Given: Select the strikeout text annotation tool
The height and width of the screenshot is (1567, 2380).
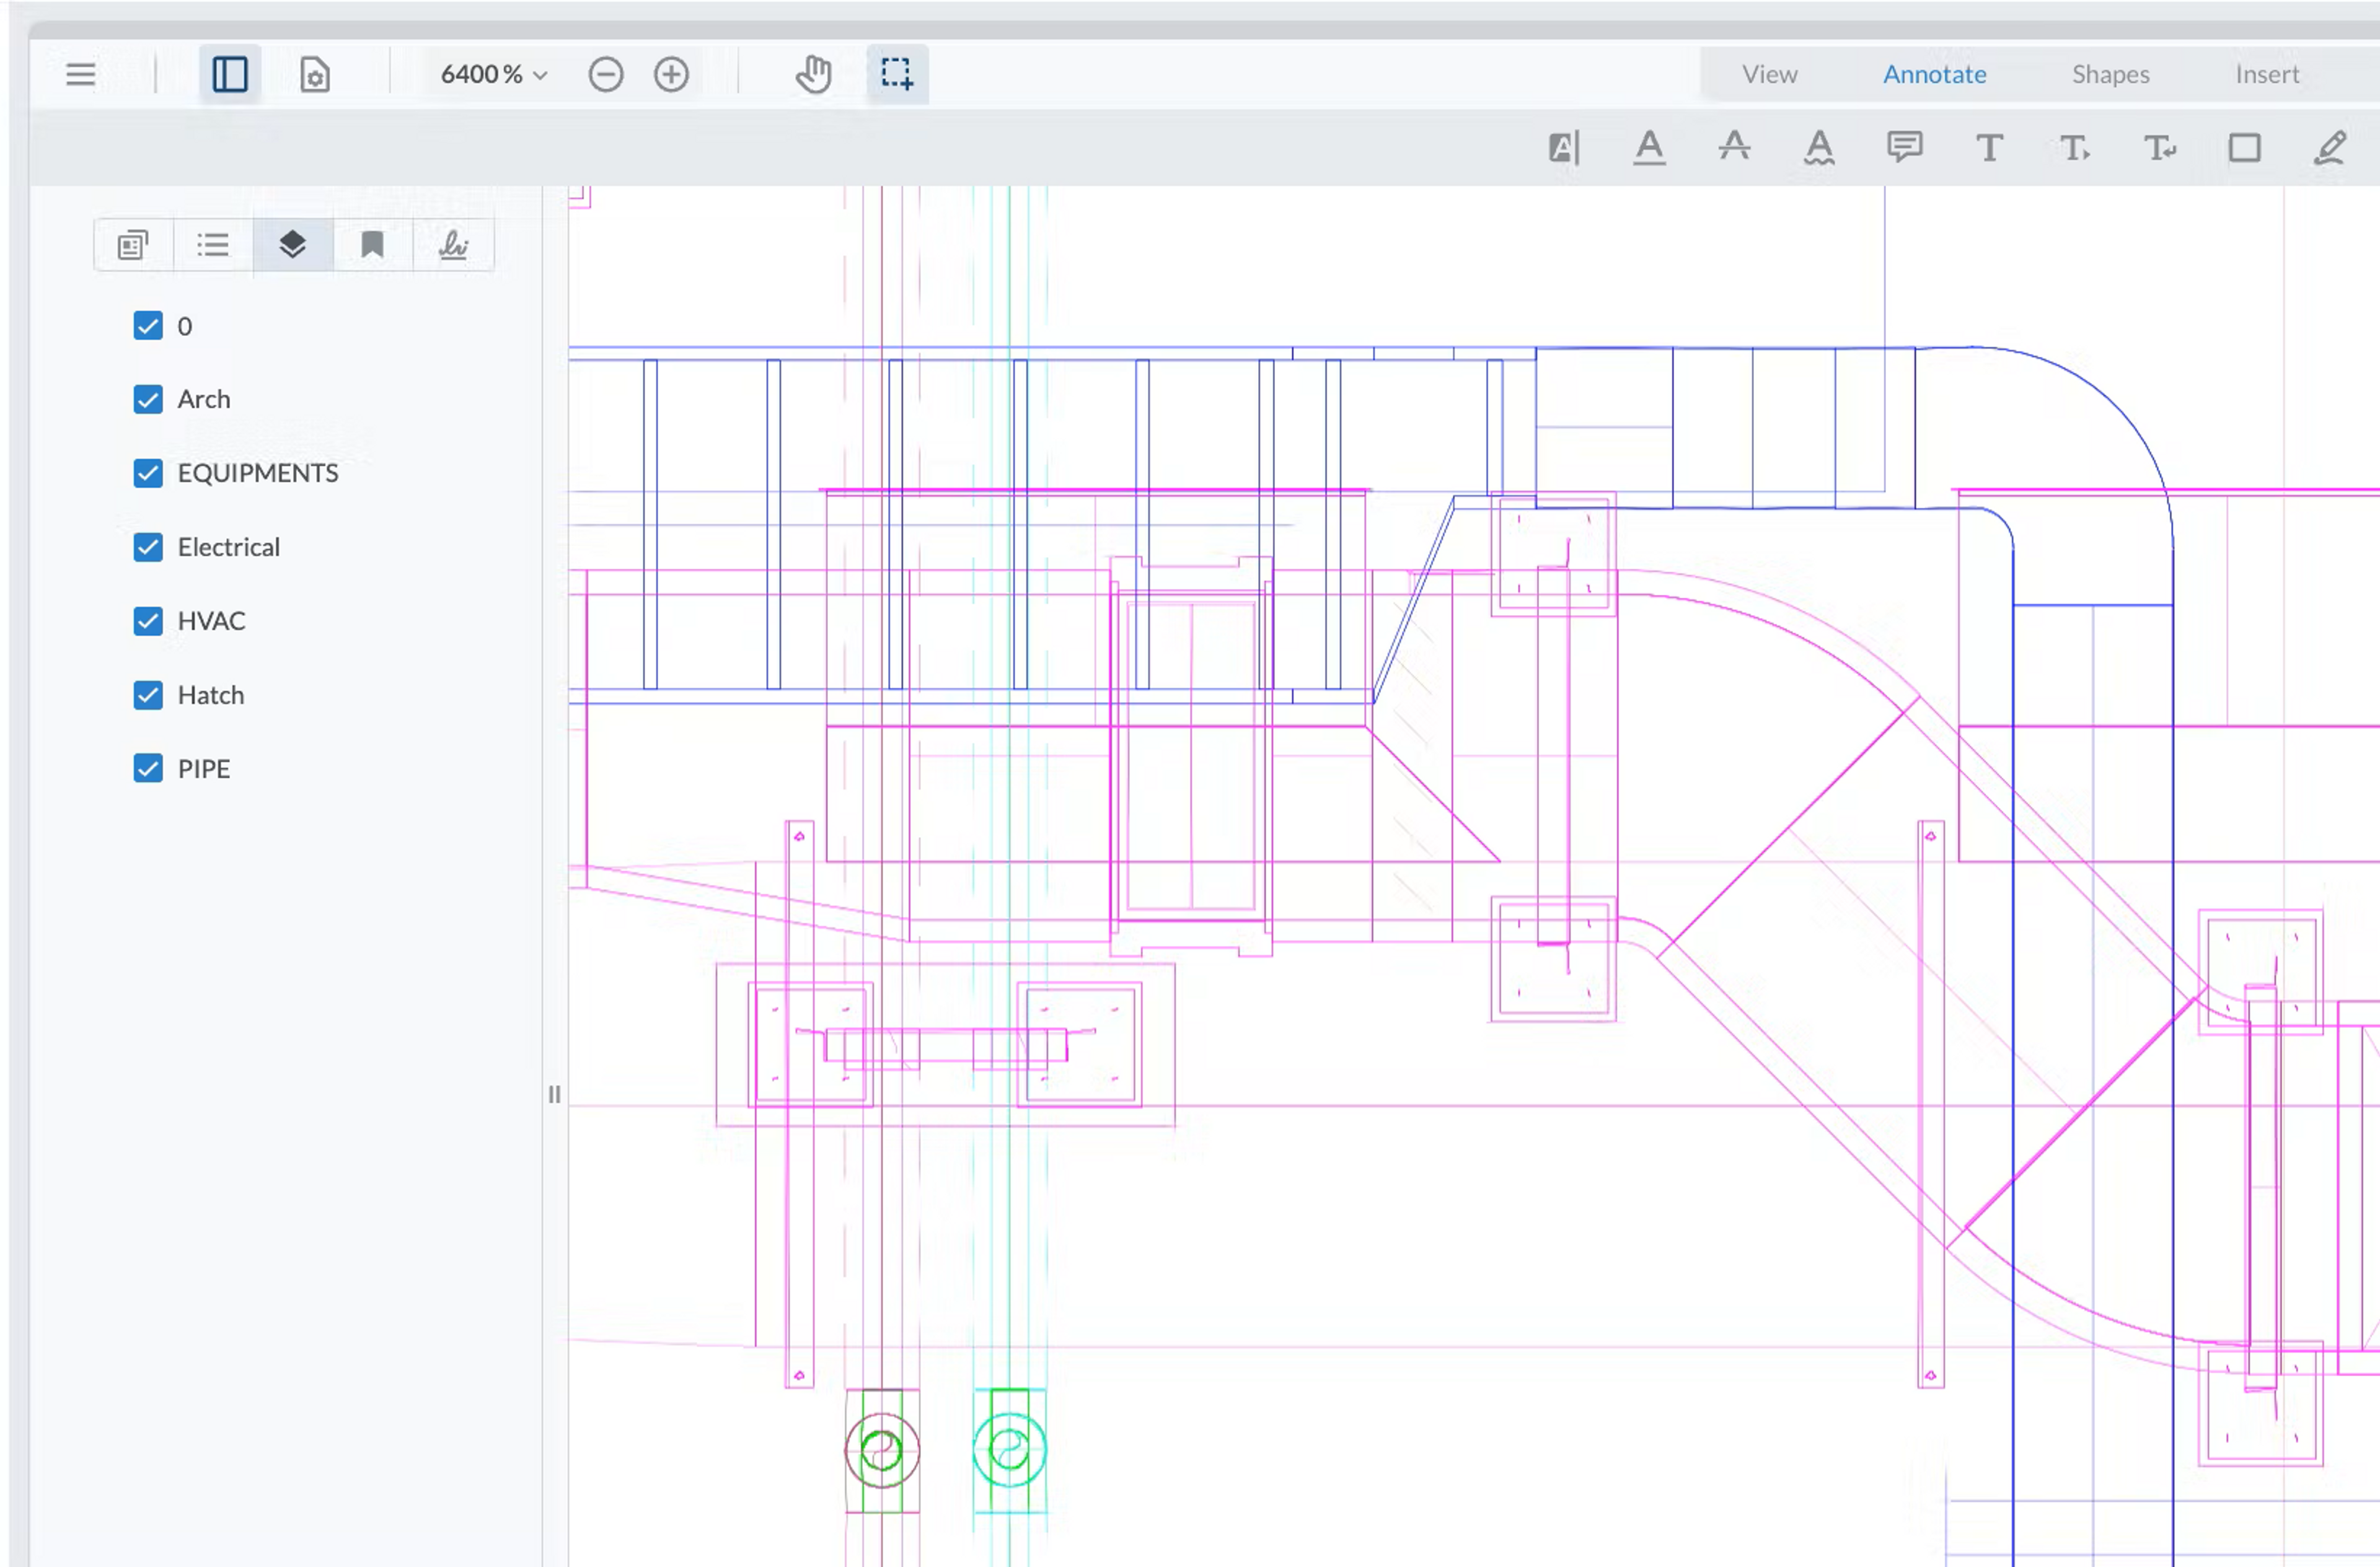Looking at the screenshot, I should pyautogui.click(x=1734, y=148).
